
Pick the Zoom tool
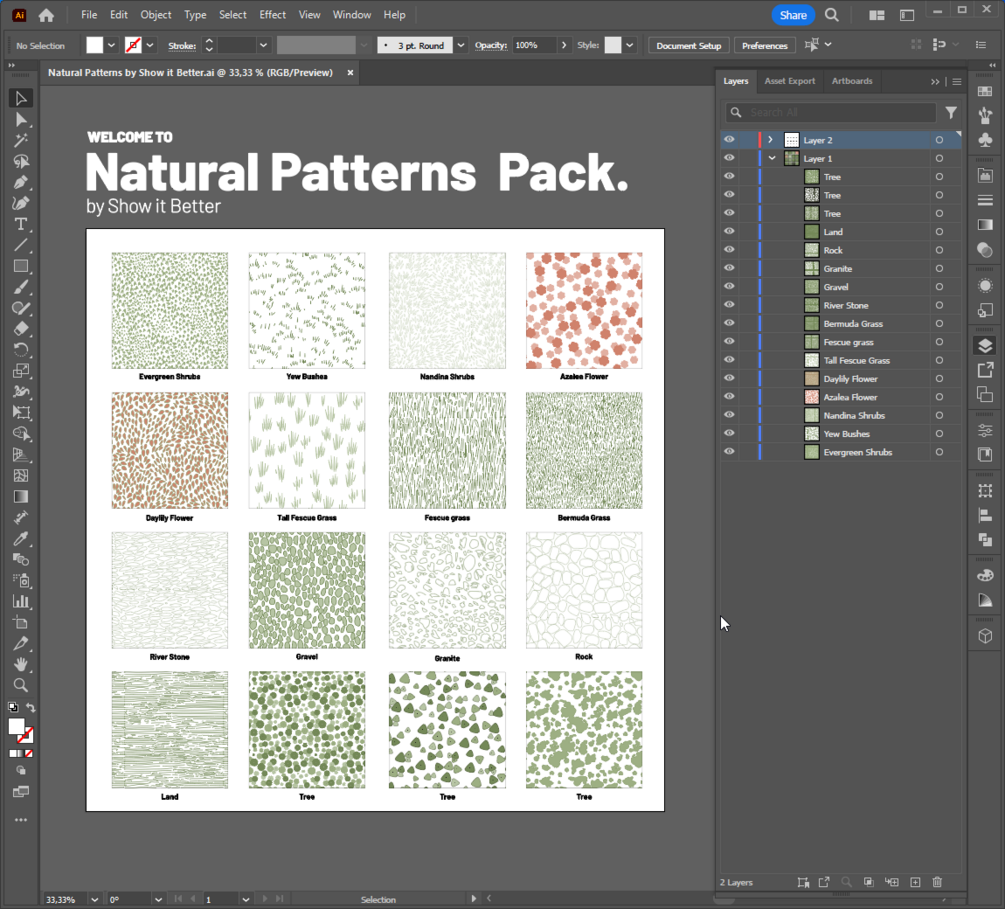tap(20, 685)
